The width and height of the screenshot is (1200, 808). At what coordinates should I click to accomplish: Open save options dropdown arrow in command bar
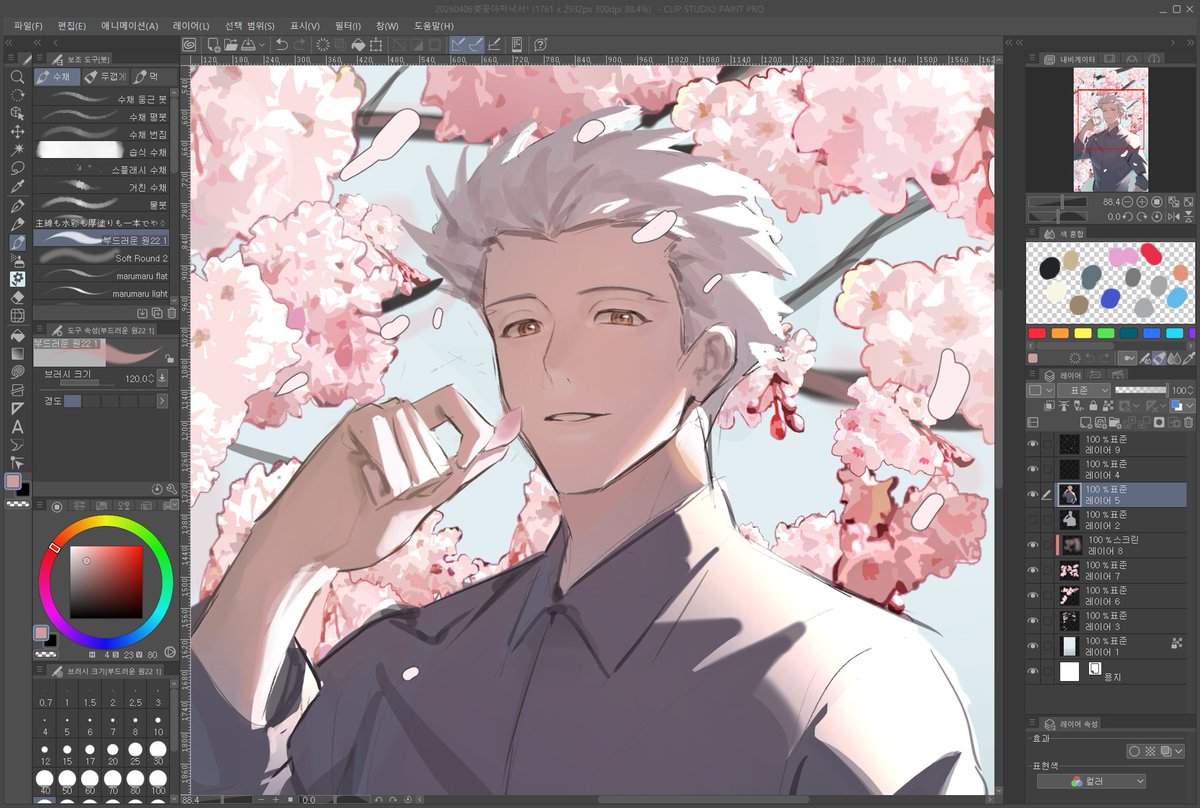click(262, 45)
